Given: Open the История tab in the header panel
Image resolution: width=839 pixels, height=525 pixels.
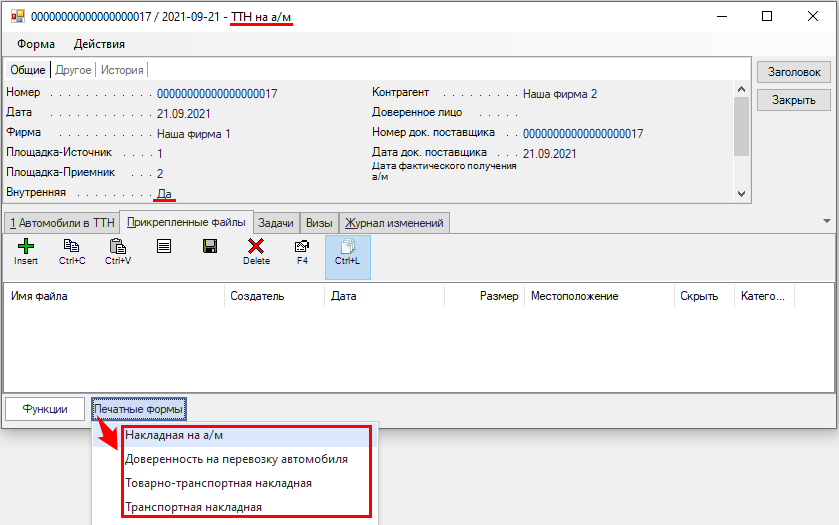Looking at the screenshot, I should [x=121, y=70].
